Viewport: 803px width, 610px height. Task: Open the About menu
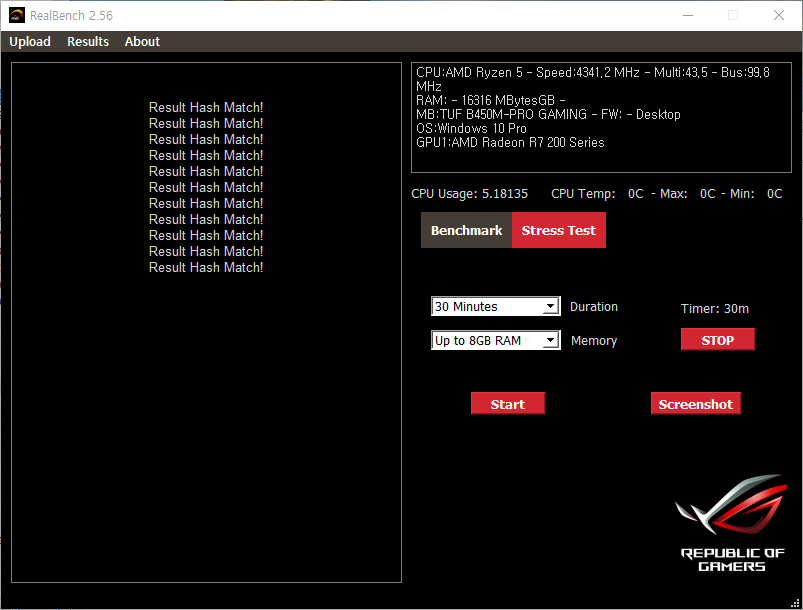(142, 41)
